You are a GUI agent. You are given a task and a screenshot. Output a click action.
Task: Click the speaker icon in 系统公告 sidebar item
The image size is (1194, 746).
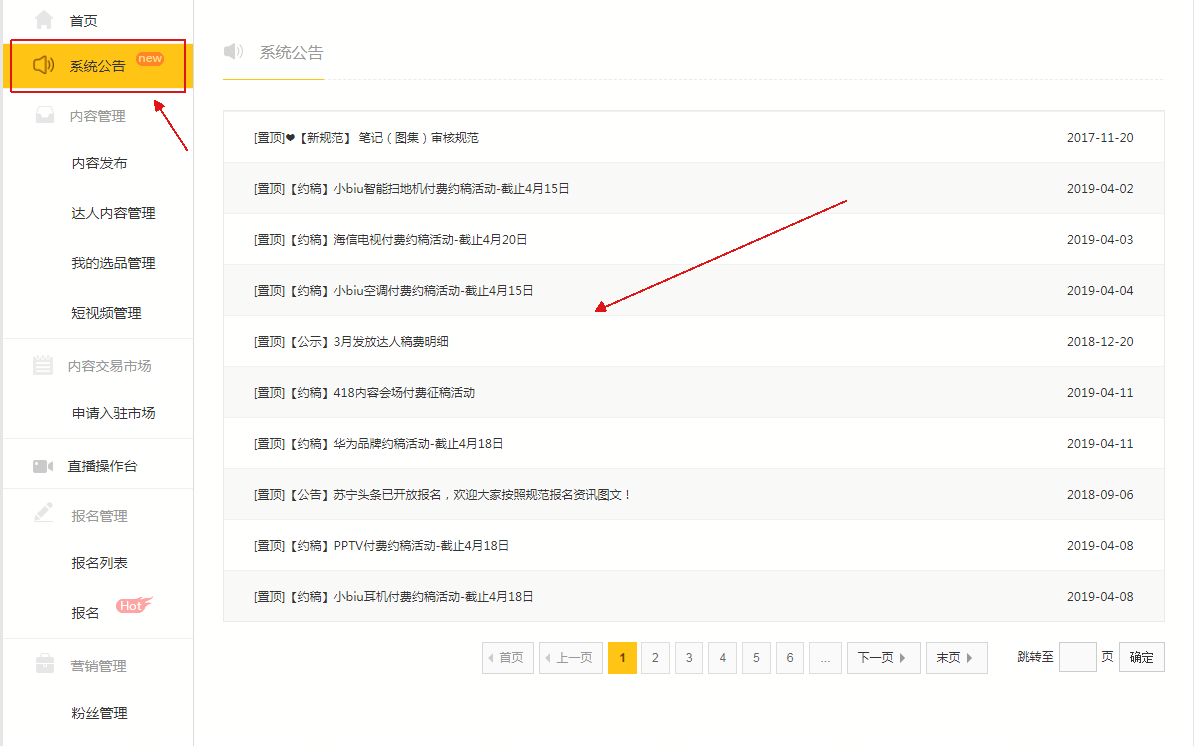(x=43, y=65)
